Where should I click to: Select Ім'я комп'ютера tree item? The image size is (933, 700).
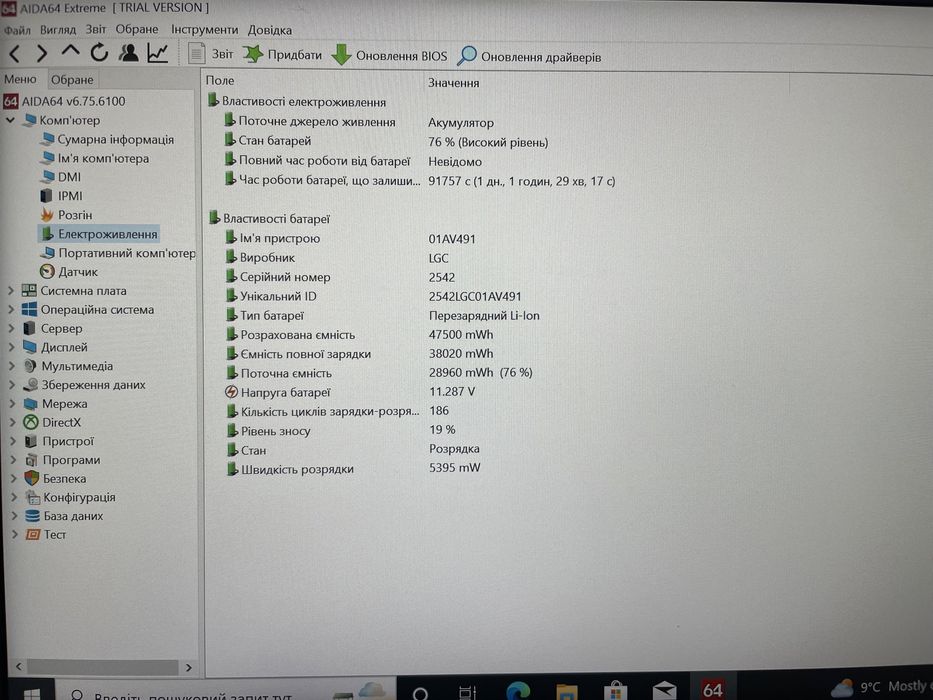tap(95, 158)
